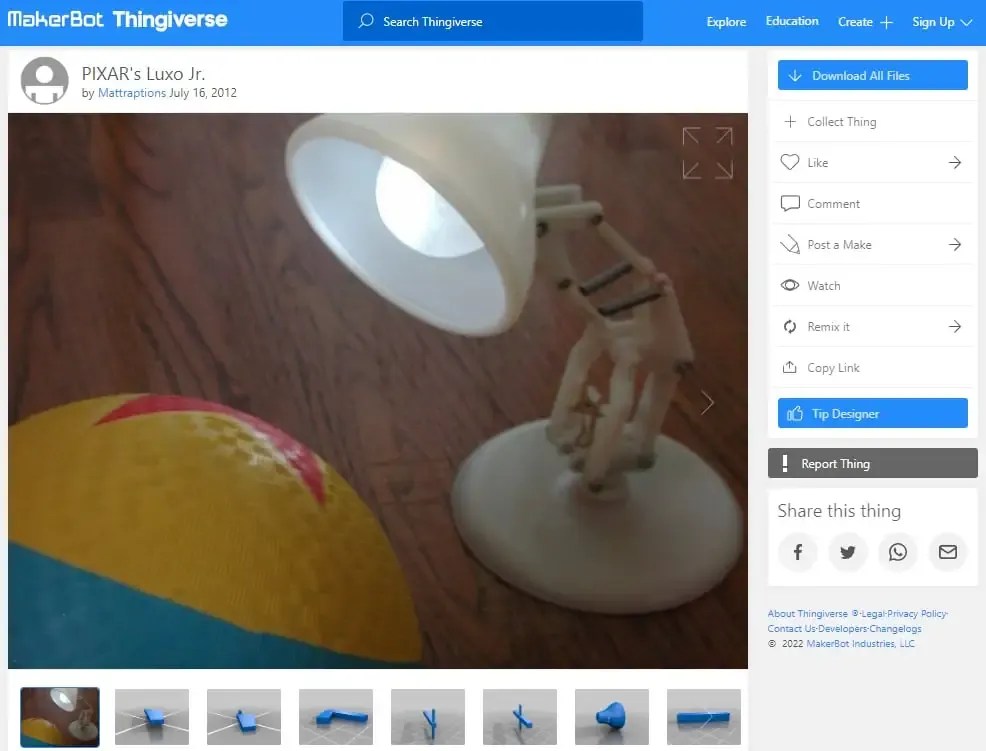
Task: Copy the link using the Copy Link icon
Action: (791, 367)
